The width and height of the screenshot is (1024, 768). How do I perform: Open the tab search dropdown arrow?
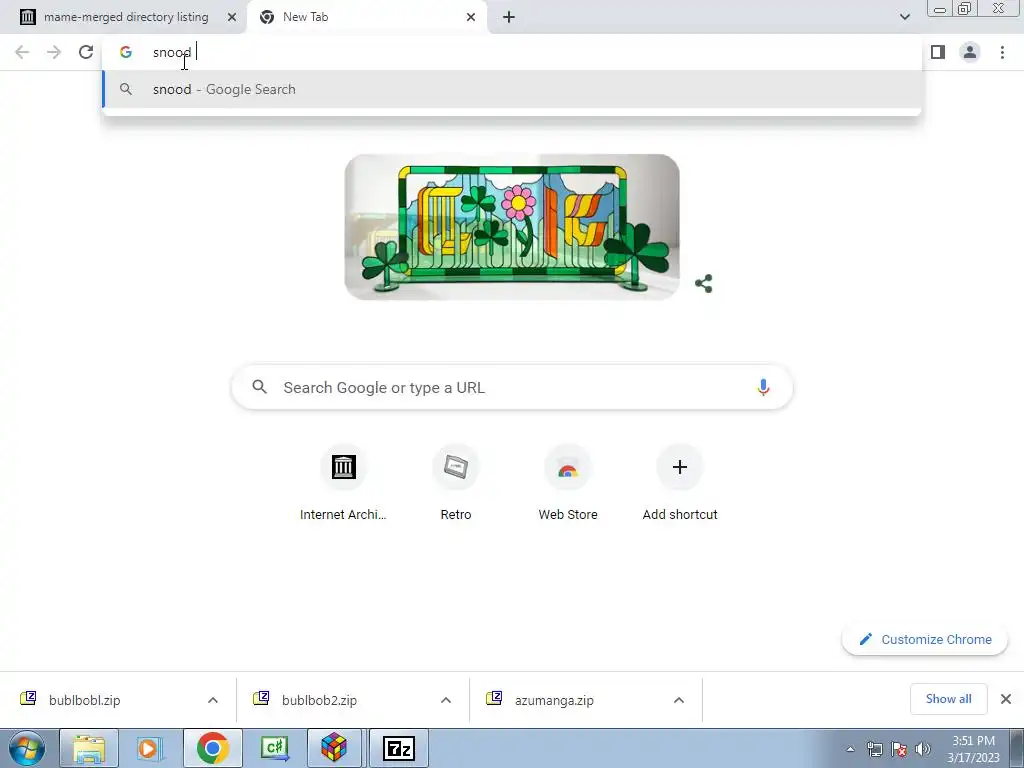coord(904,17)
